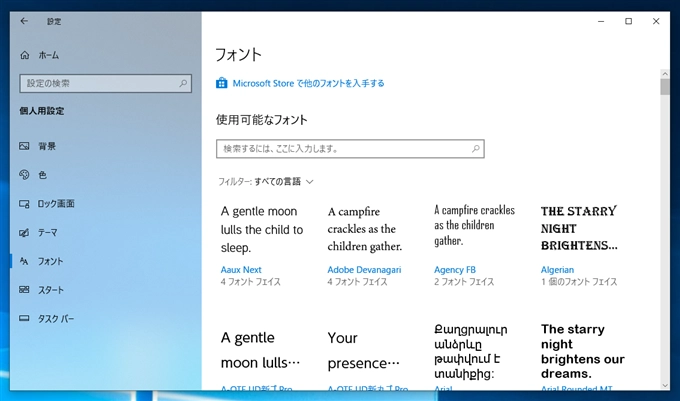The image size is (680, 401).
Task: Click the vertical scrollbar thumb
Action: coord(665,87)
